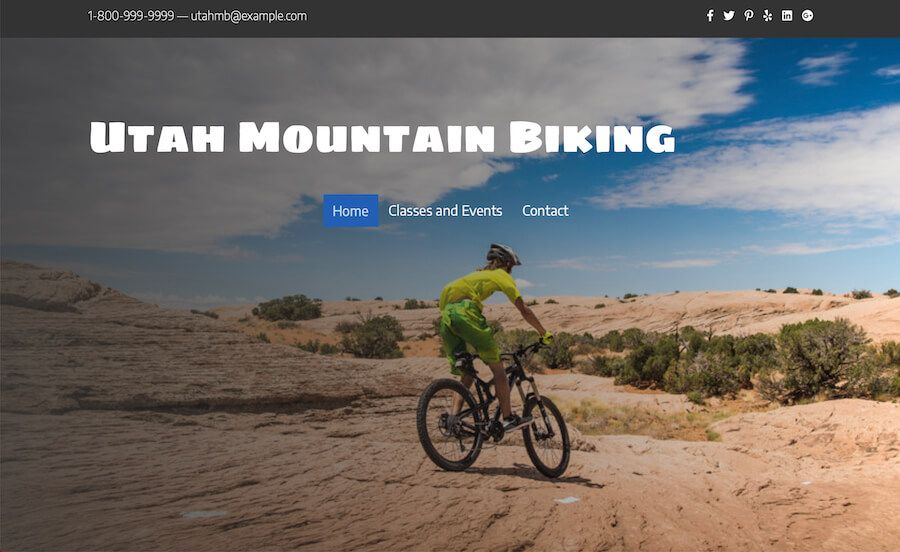Click the bike's front wheel
This screenshot has width=900, height=552.
tap(546, 436)
